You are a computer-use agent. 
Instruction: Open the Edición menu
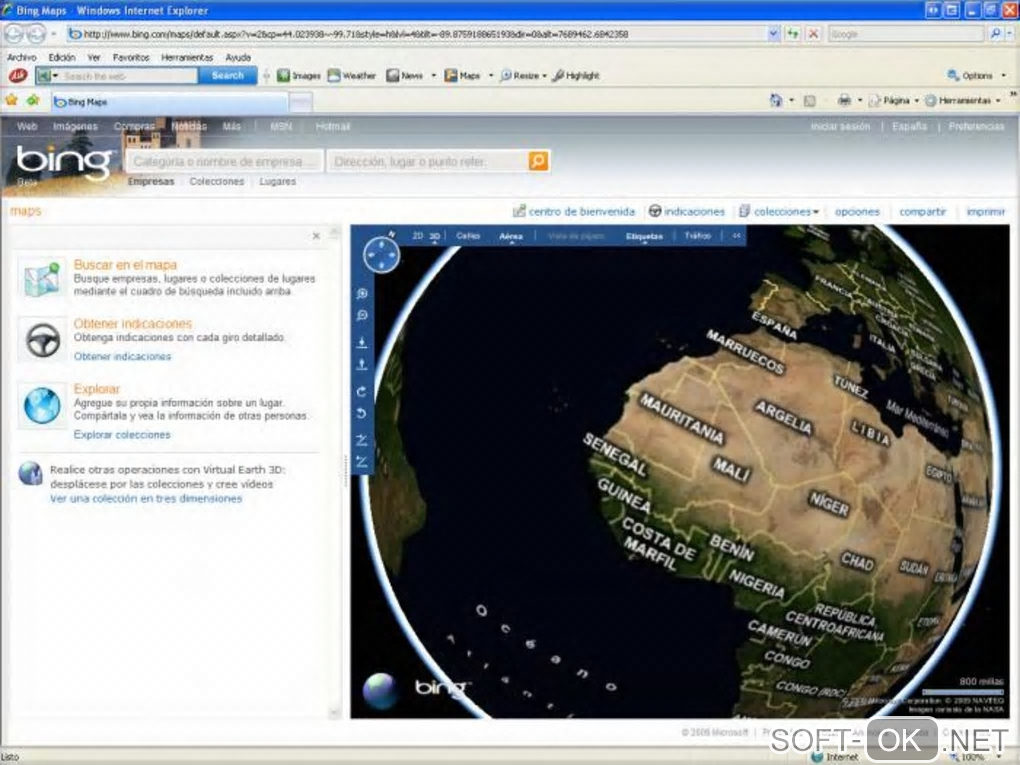[x=62, y=57]
